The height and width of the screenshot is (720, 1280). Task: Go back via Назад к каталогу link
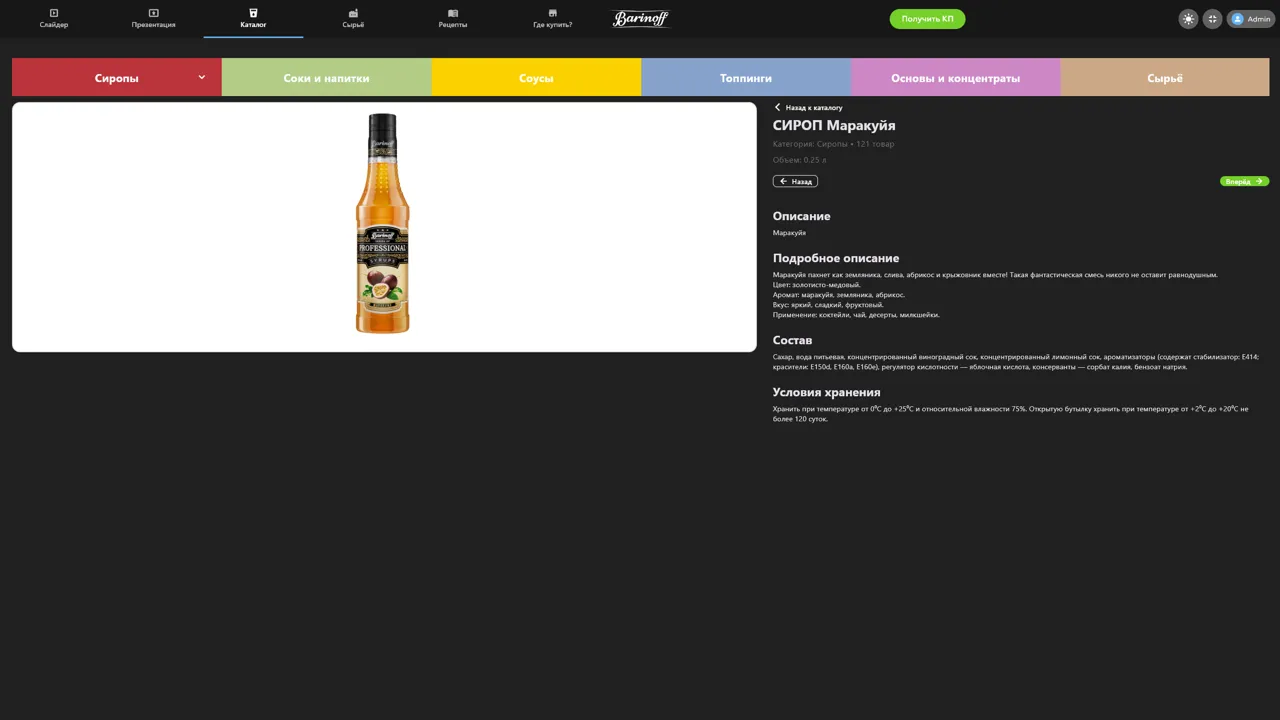point(808,107)
